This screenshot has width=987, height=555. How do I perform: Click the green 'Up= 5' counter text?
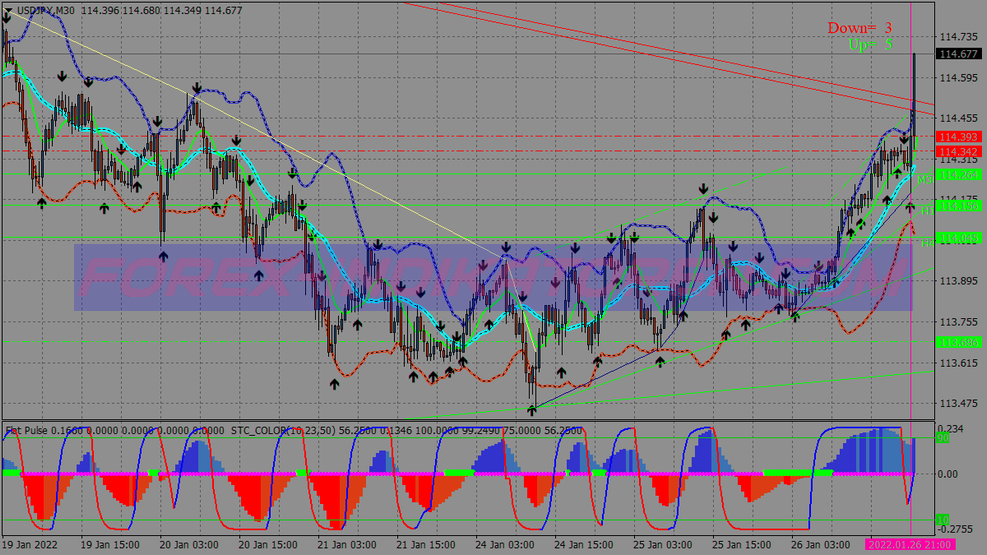pos(869,45)
